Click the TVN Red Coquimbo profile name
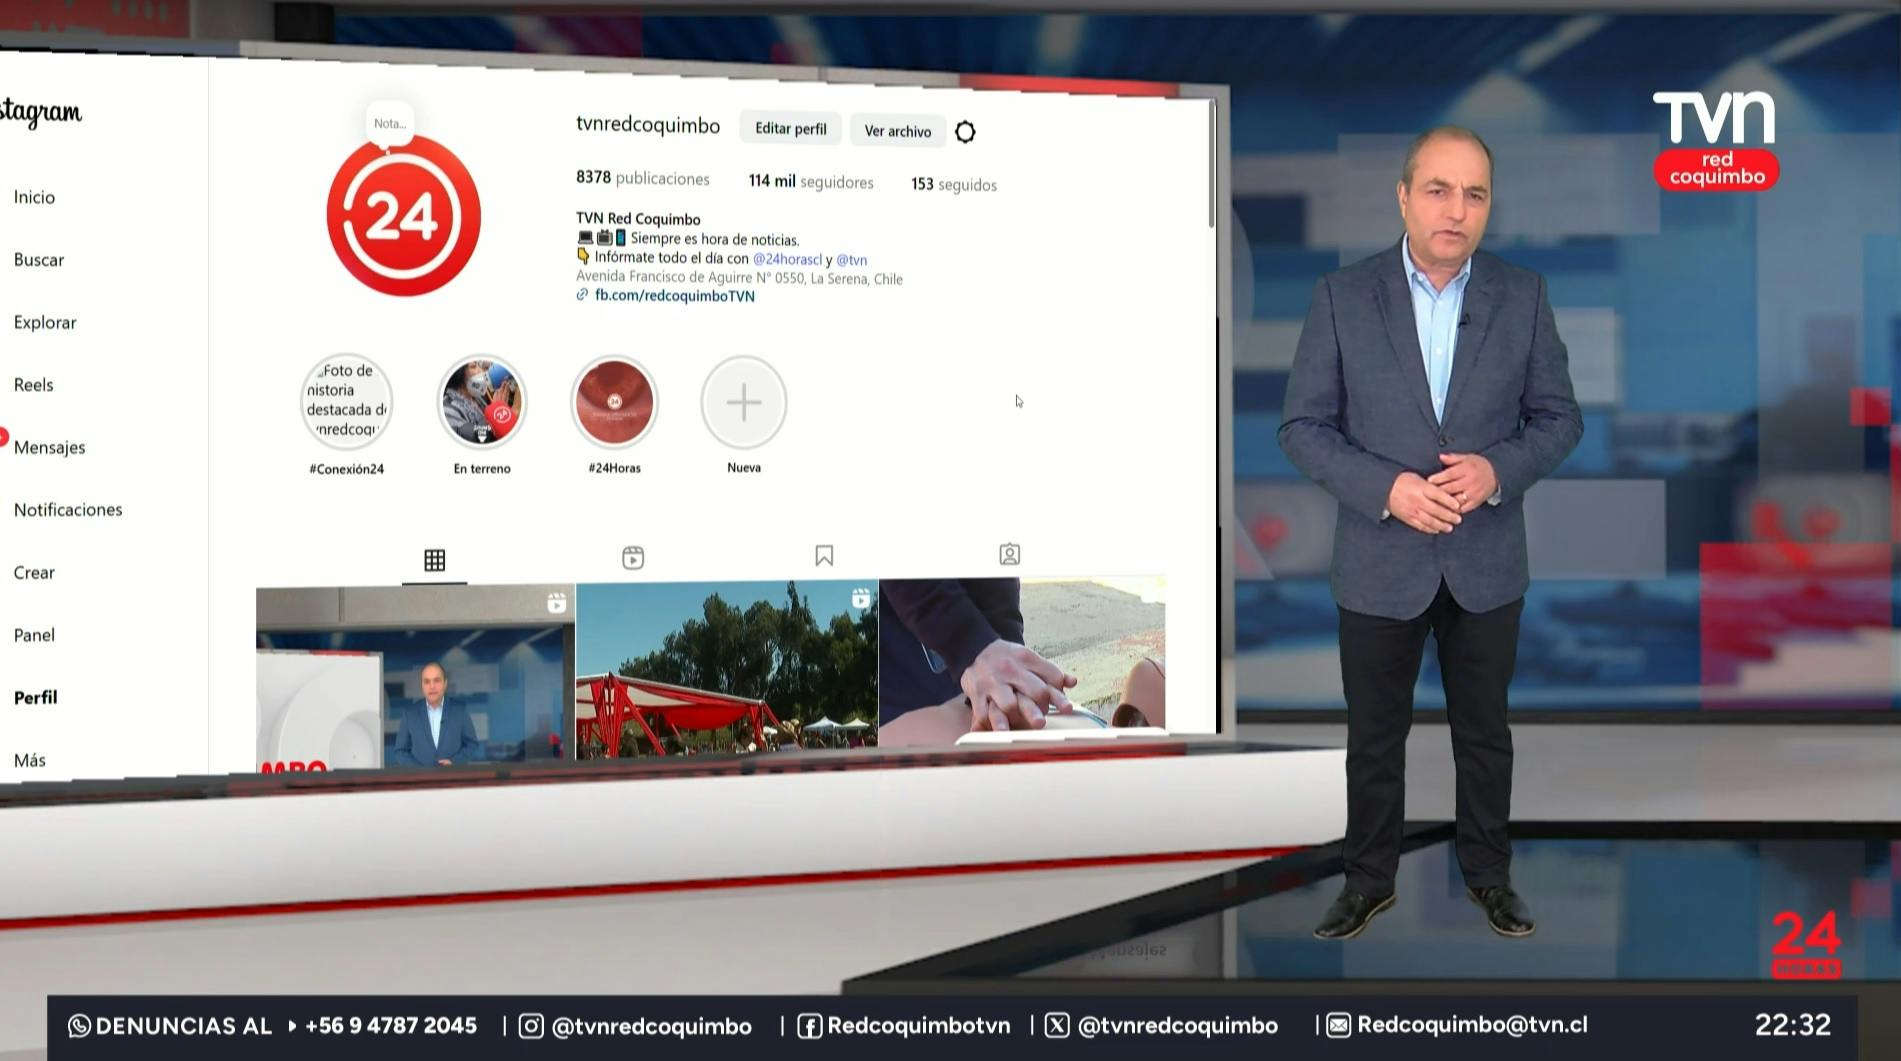This screenshot has width=1901, height=1061. click(638, 219)
